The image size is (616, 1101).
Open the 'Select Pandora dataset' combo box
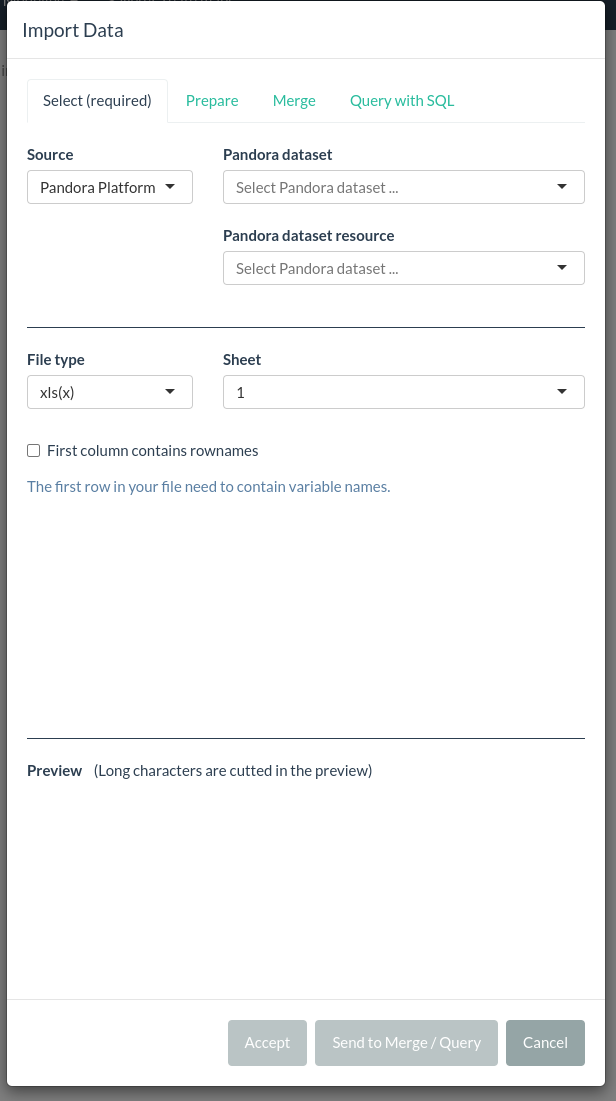tap(404, 187)
